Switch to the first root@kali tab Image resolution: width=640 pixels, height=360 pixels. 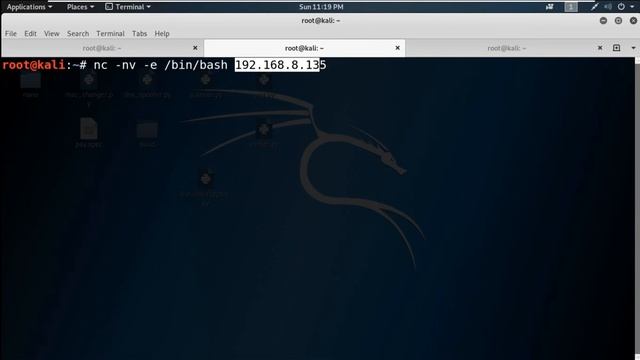click(102, 48)
